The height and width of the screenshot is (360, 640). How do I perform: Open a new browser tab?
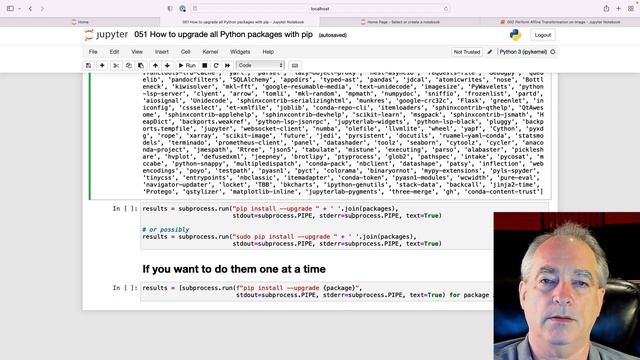pyautogui.click(x=618, y=9)
